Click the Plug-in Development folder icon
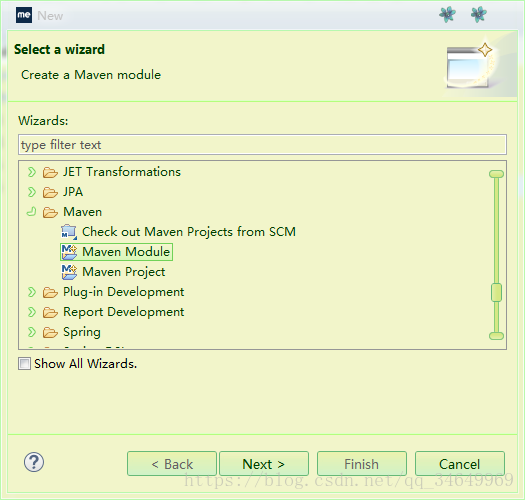This screenshot has width=525, height=500. click(50, 292)
